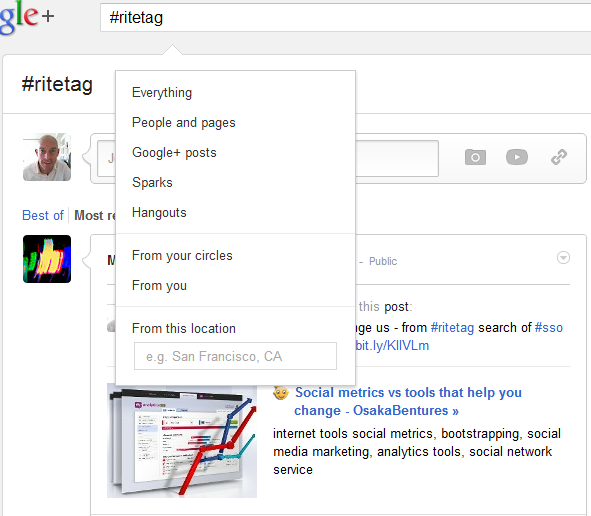The image size is (591, 516).
Task: Add link with the chain icon
Action: 559,157
